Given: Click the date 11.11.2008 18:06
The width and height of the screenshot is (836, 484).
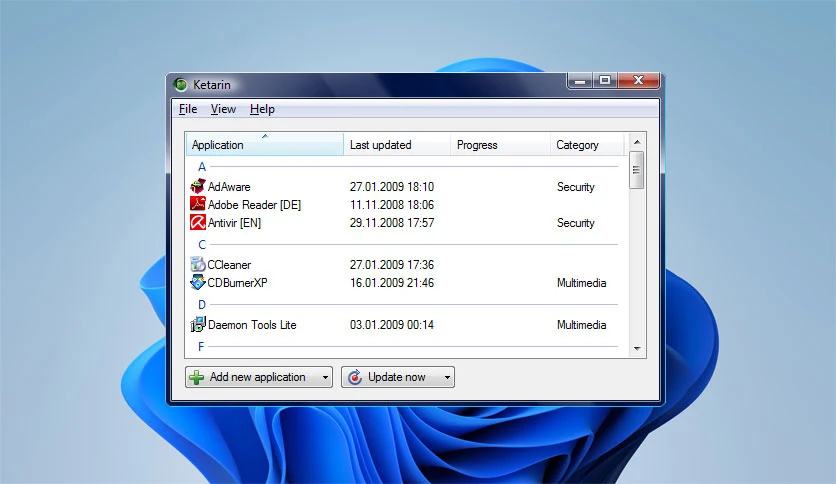Looking at the screenshot, I should click(x=392, y=205).
